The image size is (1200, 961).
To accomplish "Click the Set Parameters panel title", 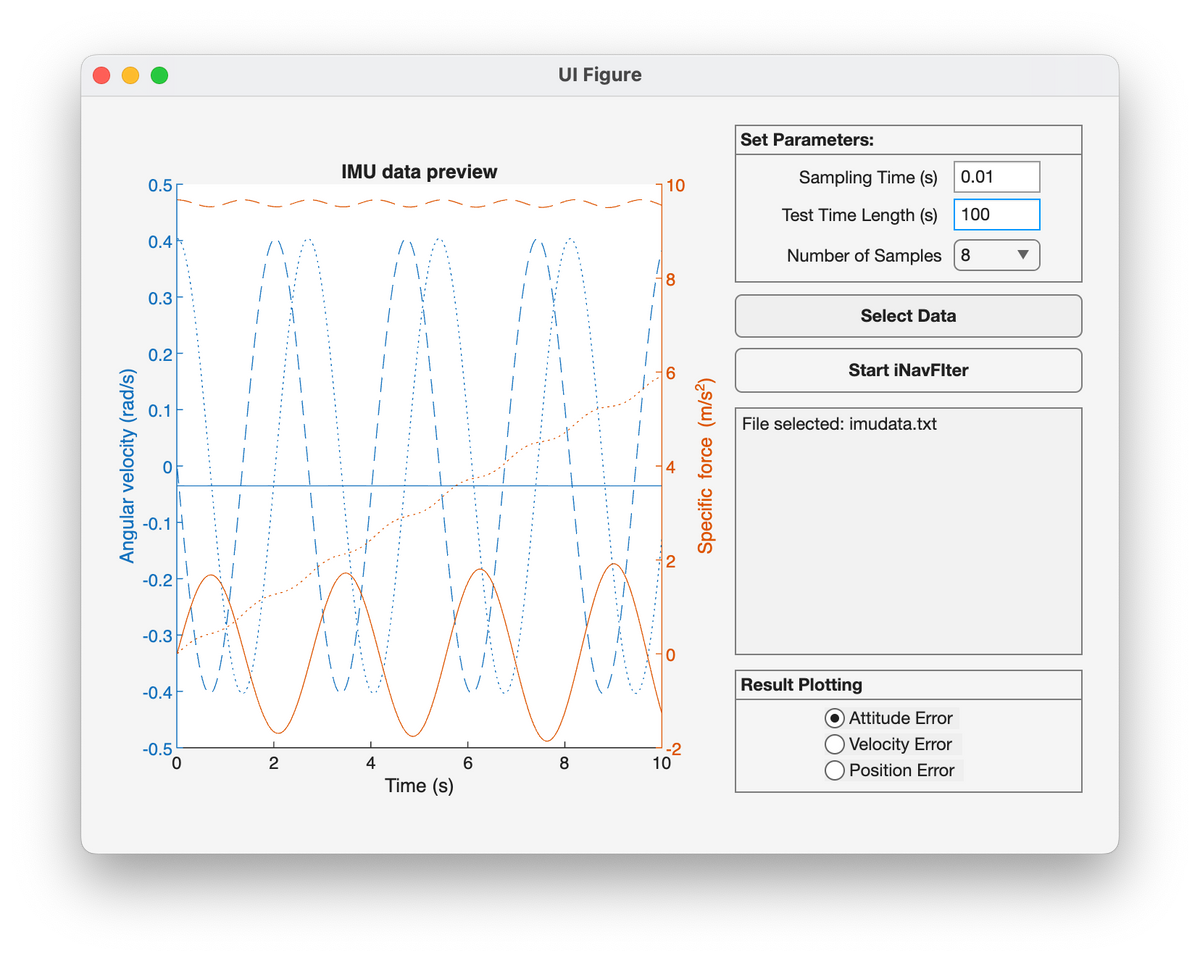I will pyautogui.click(x=807, y=140).
